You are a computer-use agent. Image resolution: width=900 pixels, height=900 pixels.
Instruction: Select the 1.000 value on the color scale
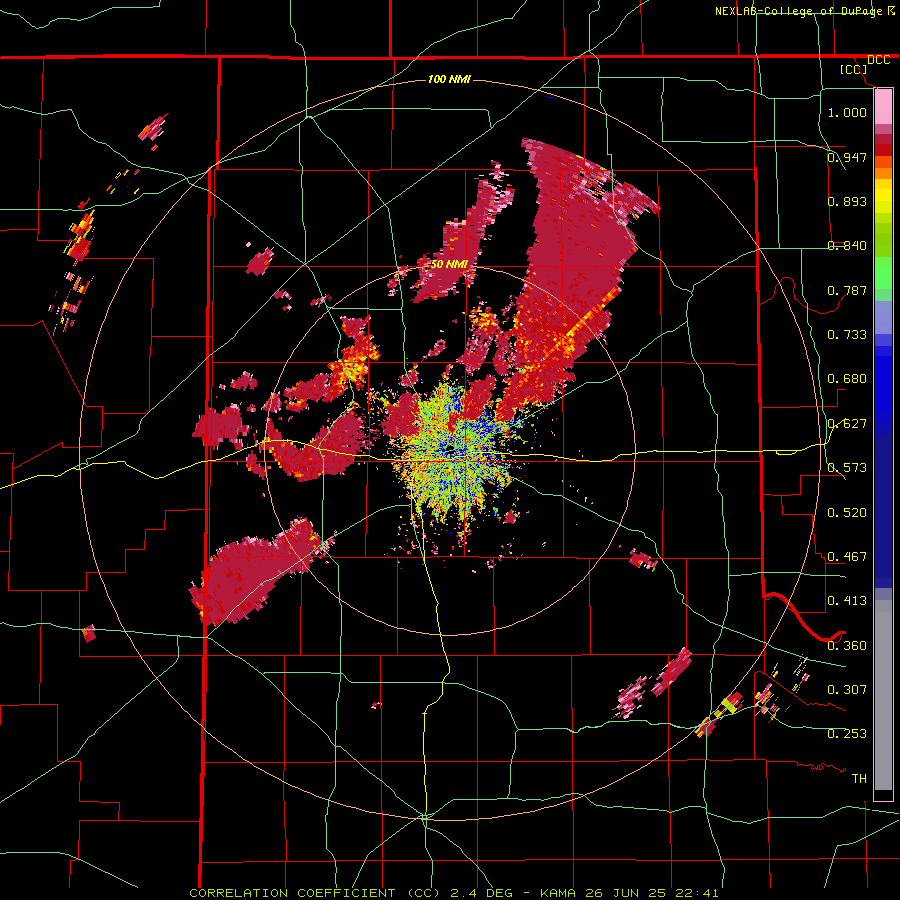847,112
